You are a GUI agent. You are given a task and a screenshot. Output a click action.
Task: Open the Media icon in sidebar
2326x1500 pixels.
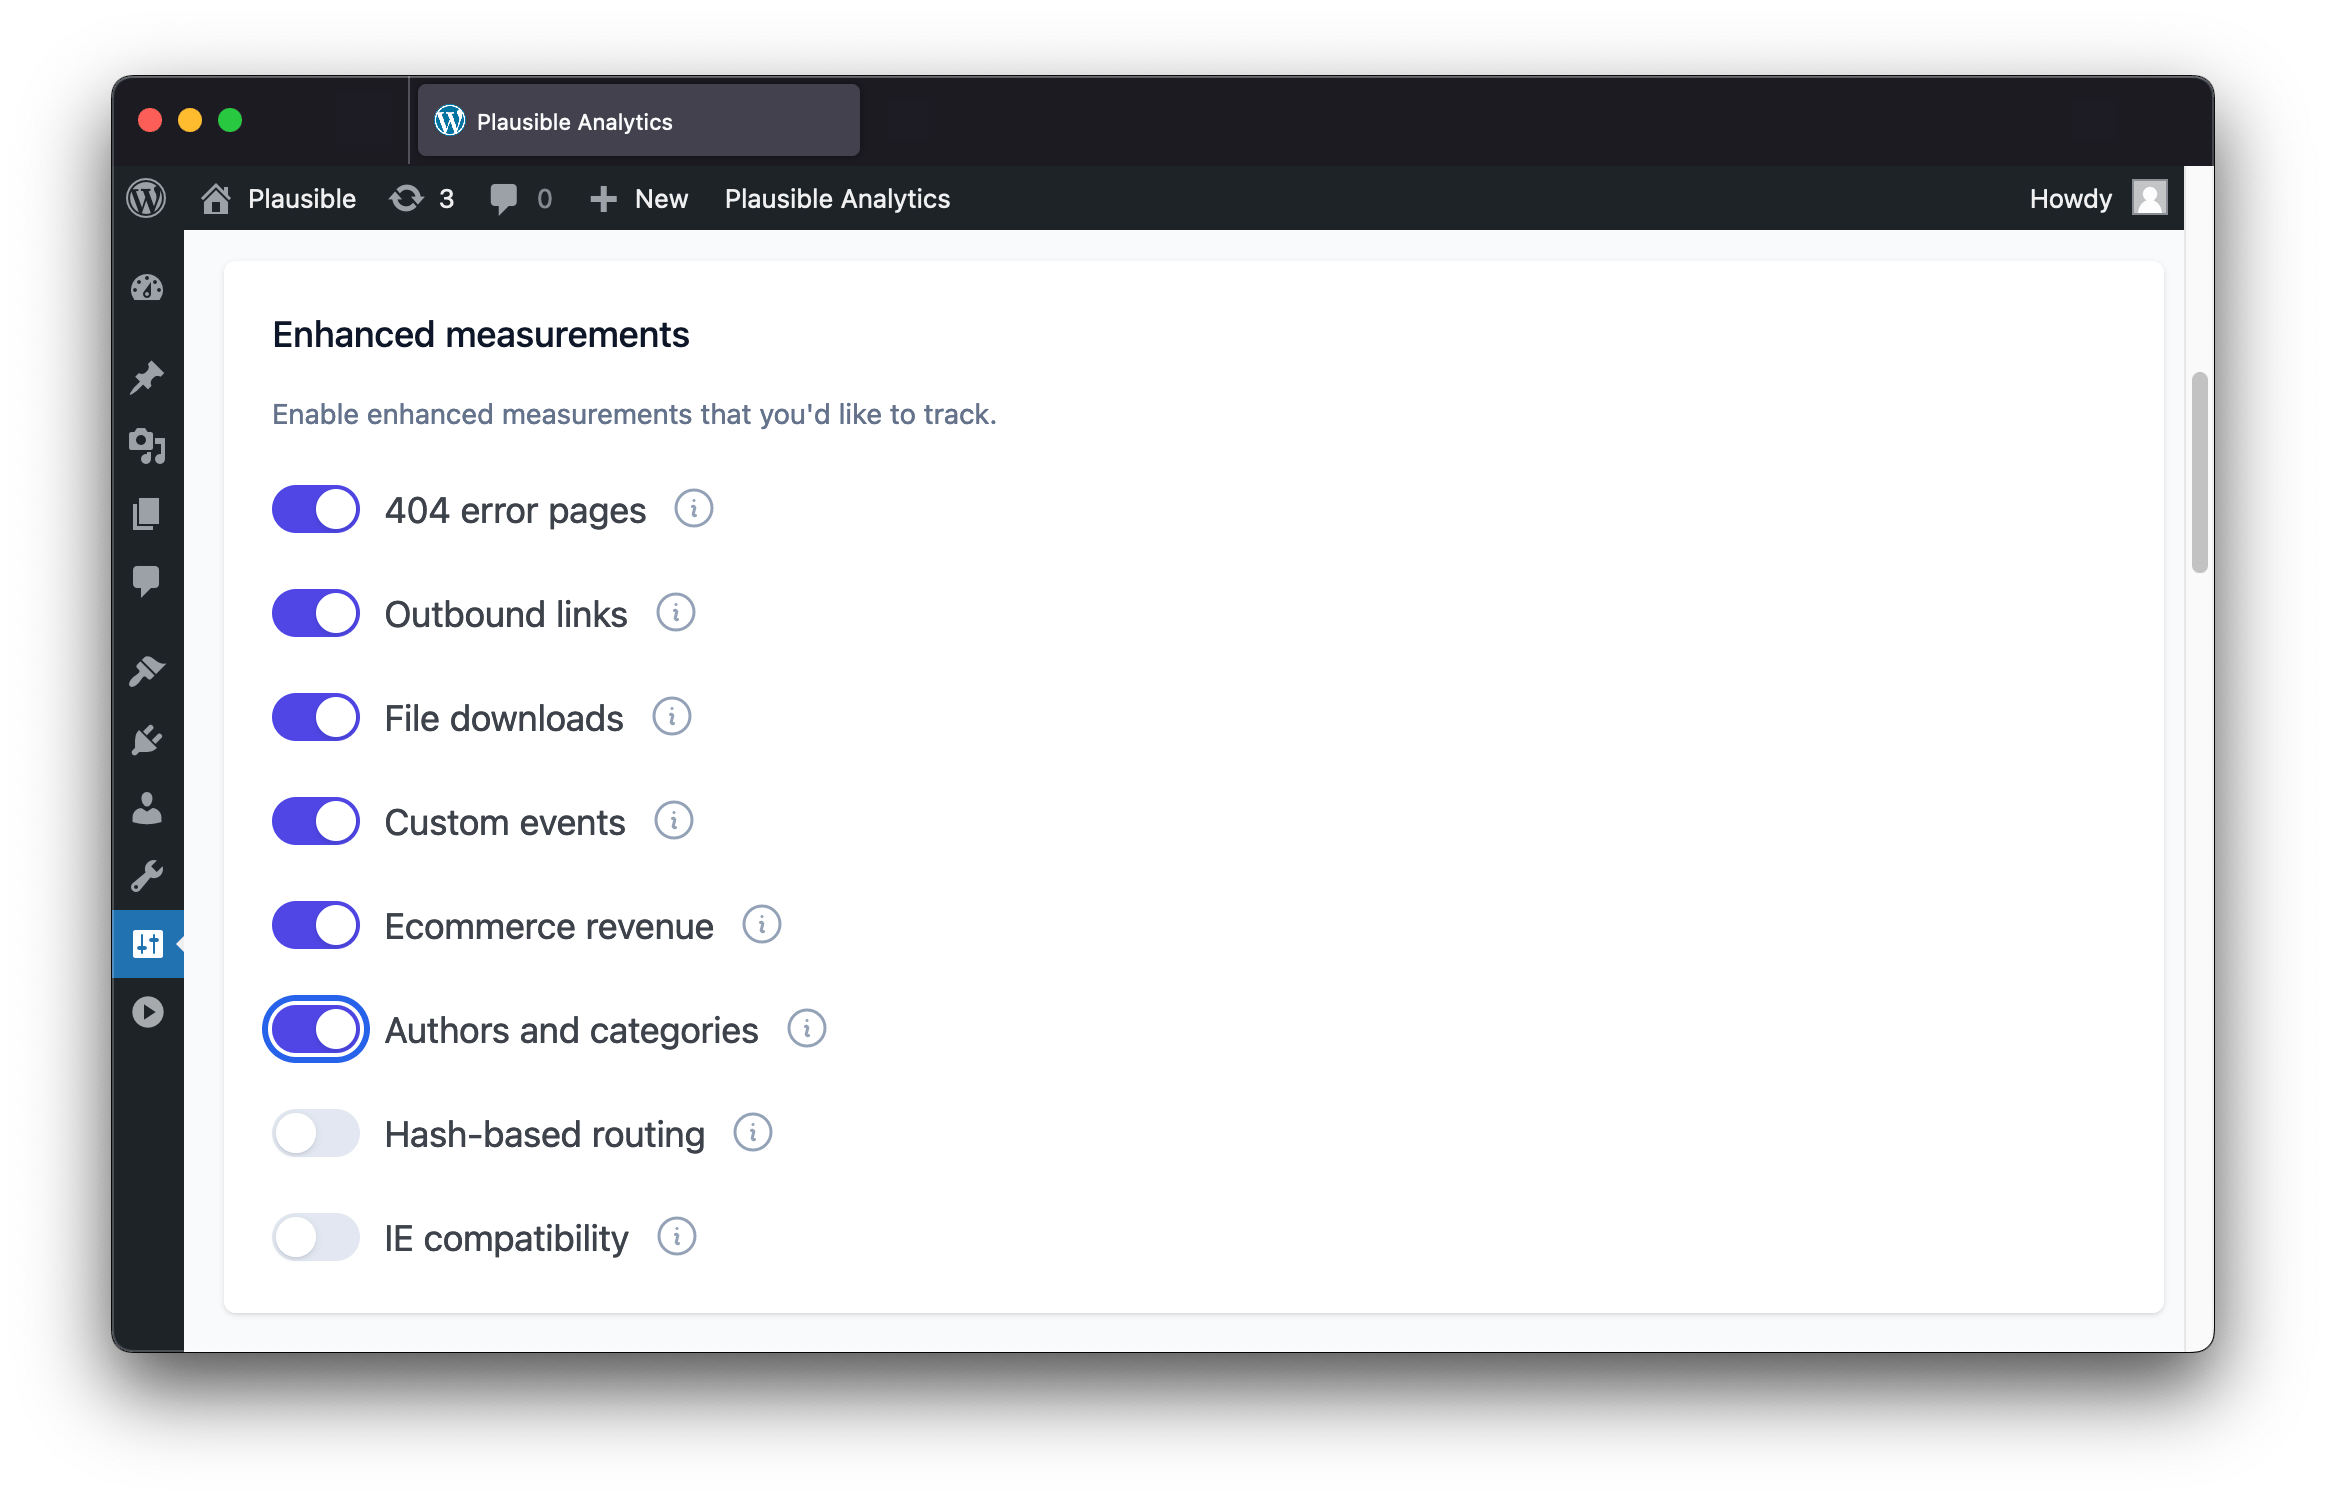coord(147,446)
